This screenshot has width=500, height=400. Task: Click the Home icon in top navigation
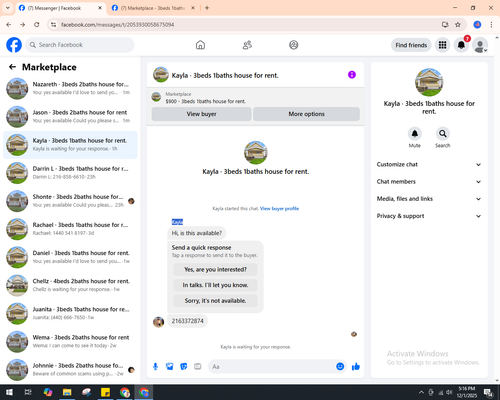pos(200,45)
